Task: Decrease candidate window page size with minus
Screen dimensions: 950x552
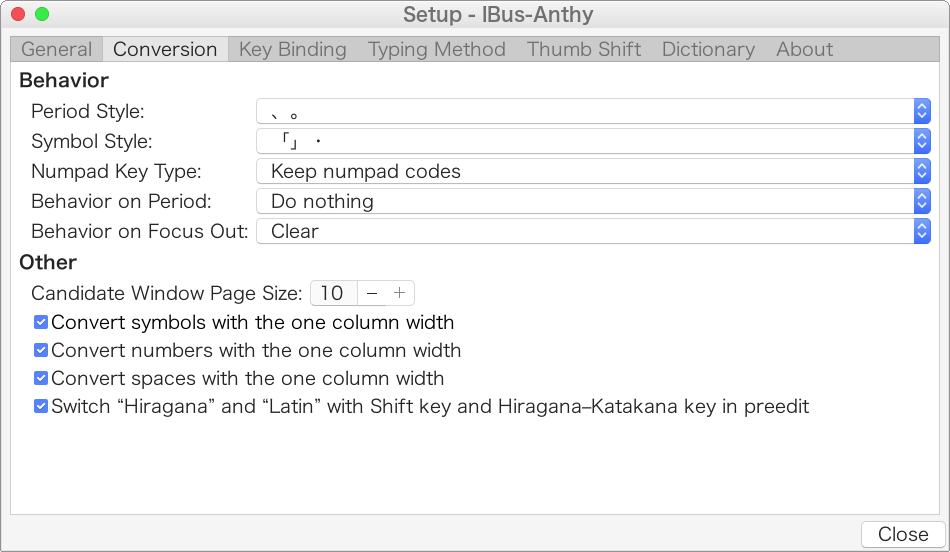Action: pyautogui.click(x=372, y=293)
